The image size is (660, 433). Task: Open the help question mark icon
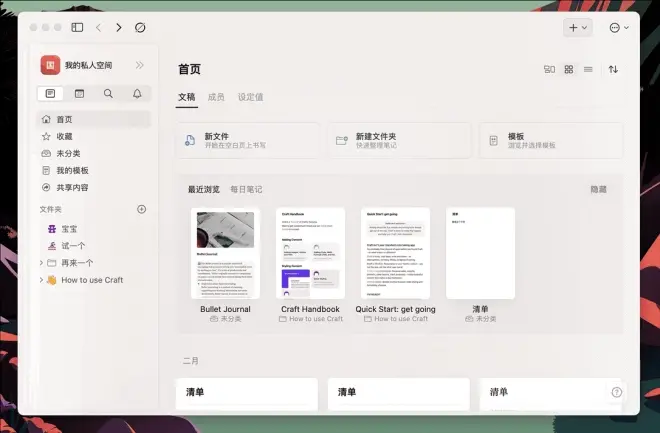[616, 392]
